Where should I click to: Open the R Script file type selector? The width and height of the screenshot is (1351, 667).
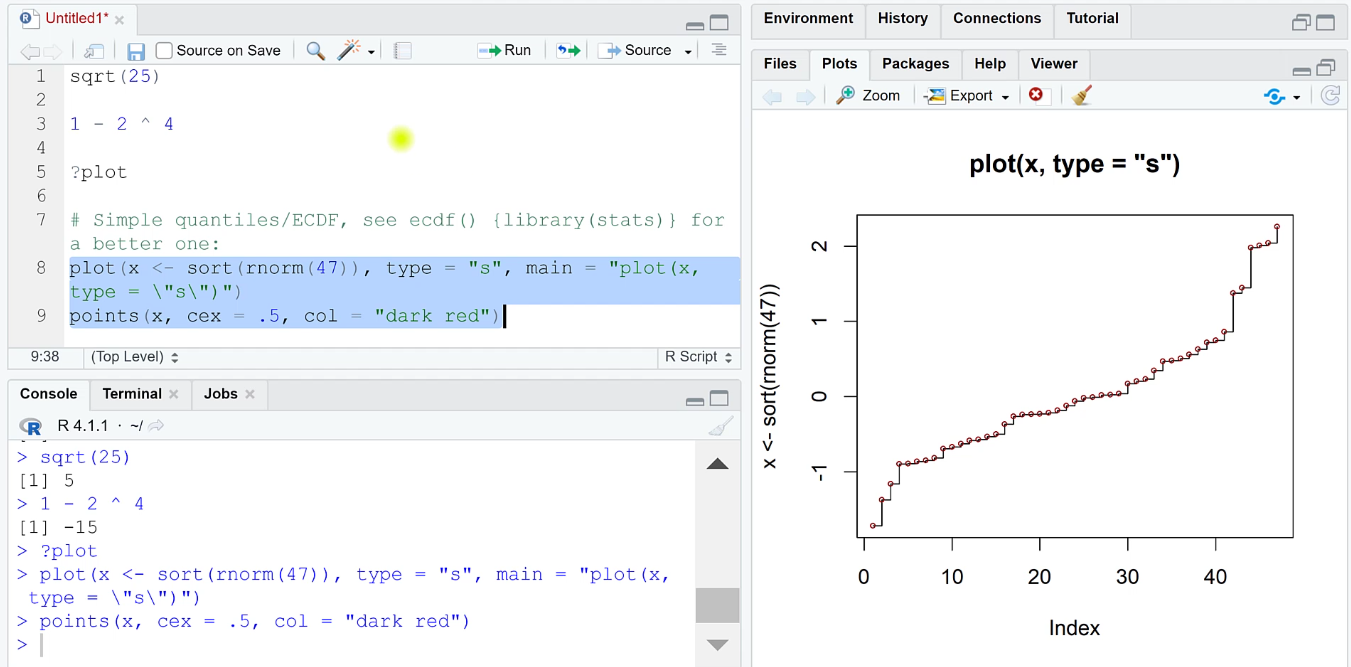click(x=699, y=357)
